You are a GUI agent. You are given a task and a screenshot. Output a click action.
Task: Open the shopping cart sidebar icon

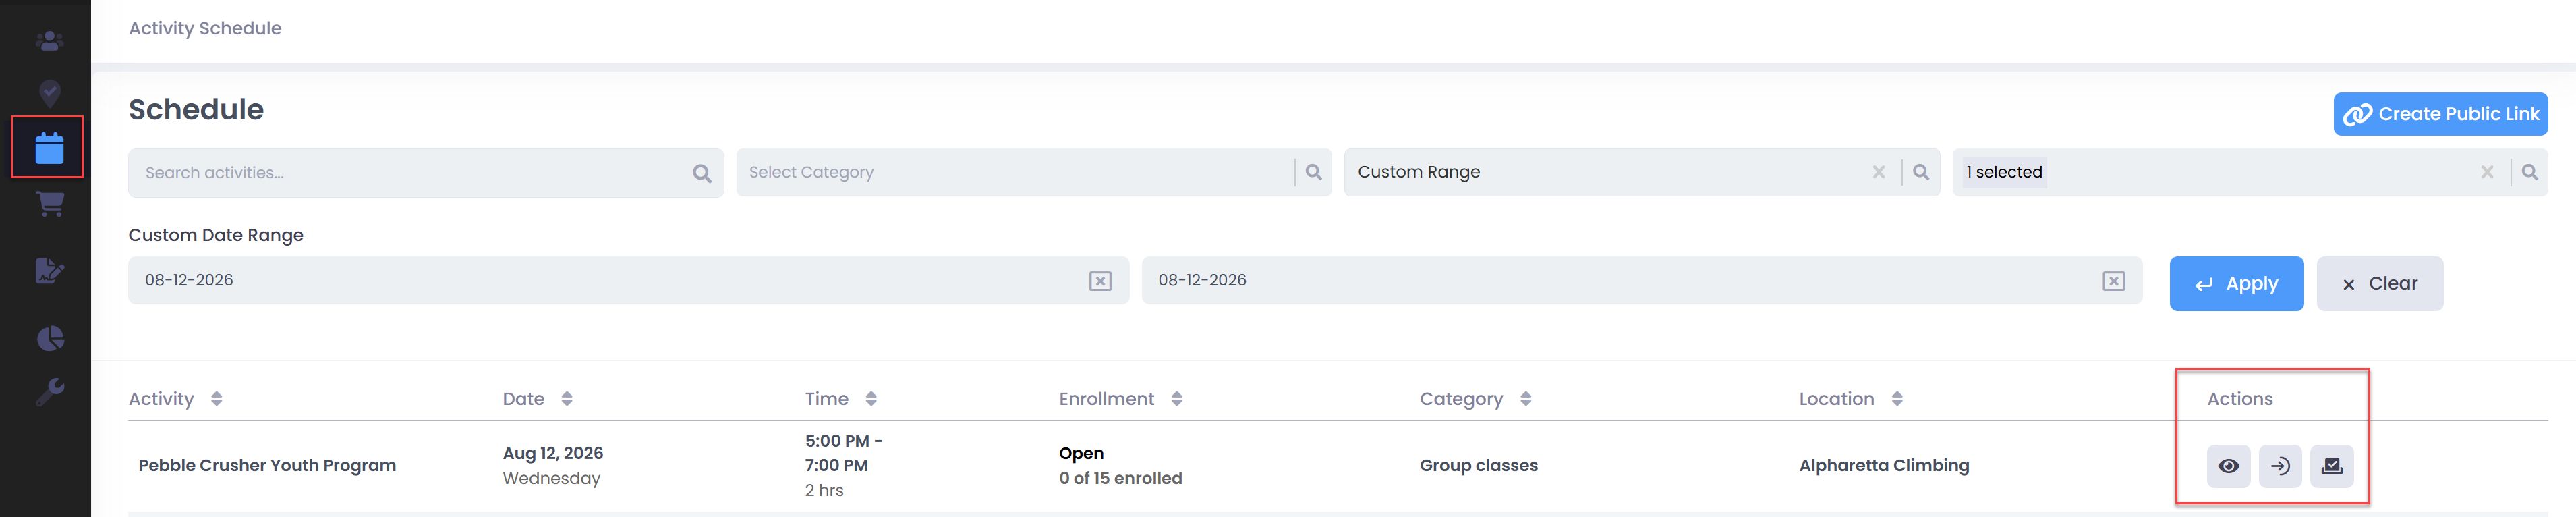49,204
